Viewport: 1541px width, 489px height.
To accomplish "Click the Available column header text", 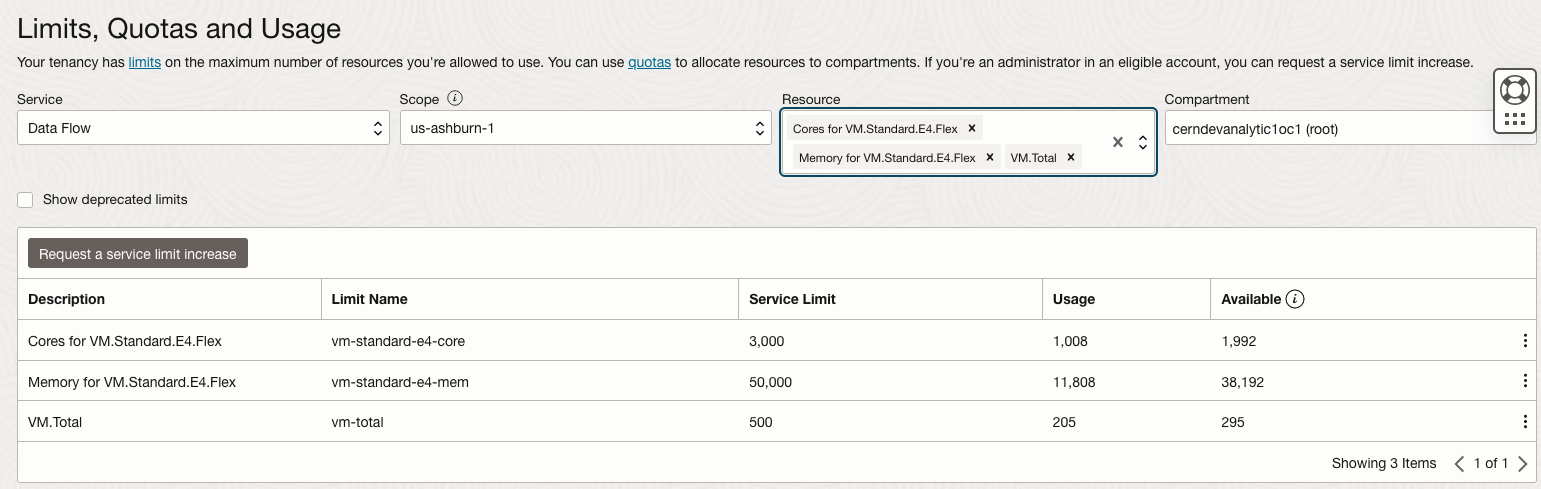I will pos(1251,299).
